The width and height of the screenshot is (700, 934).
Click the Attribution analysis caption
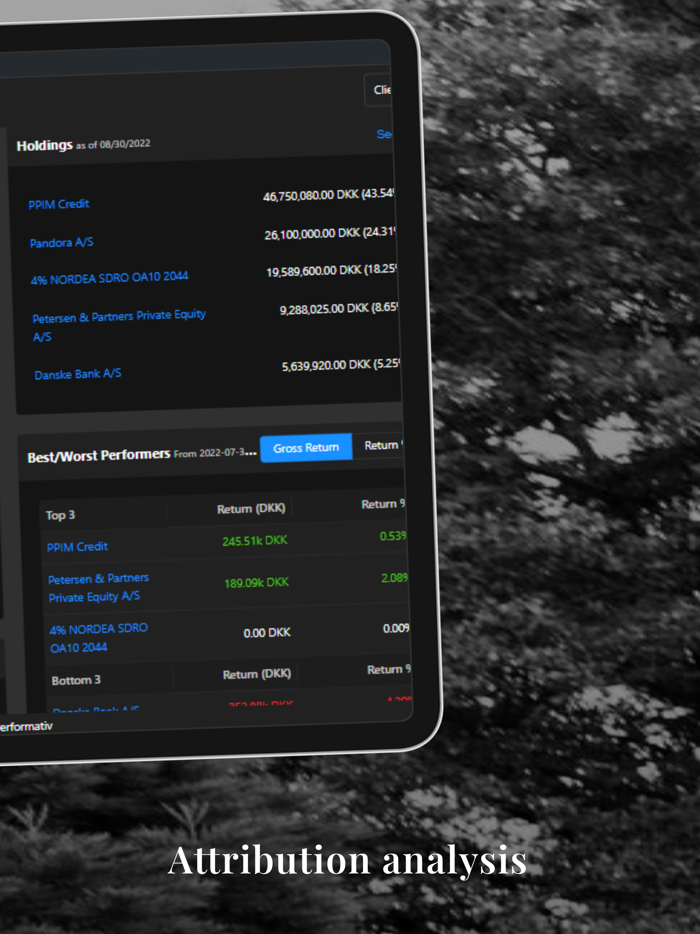(x=347, y=860)
